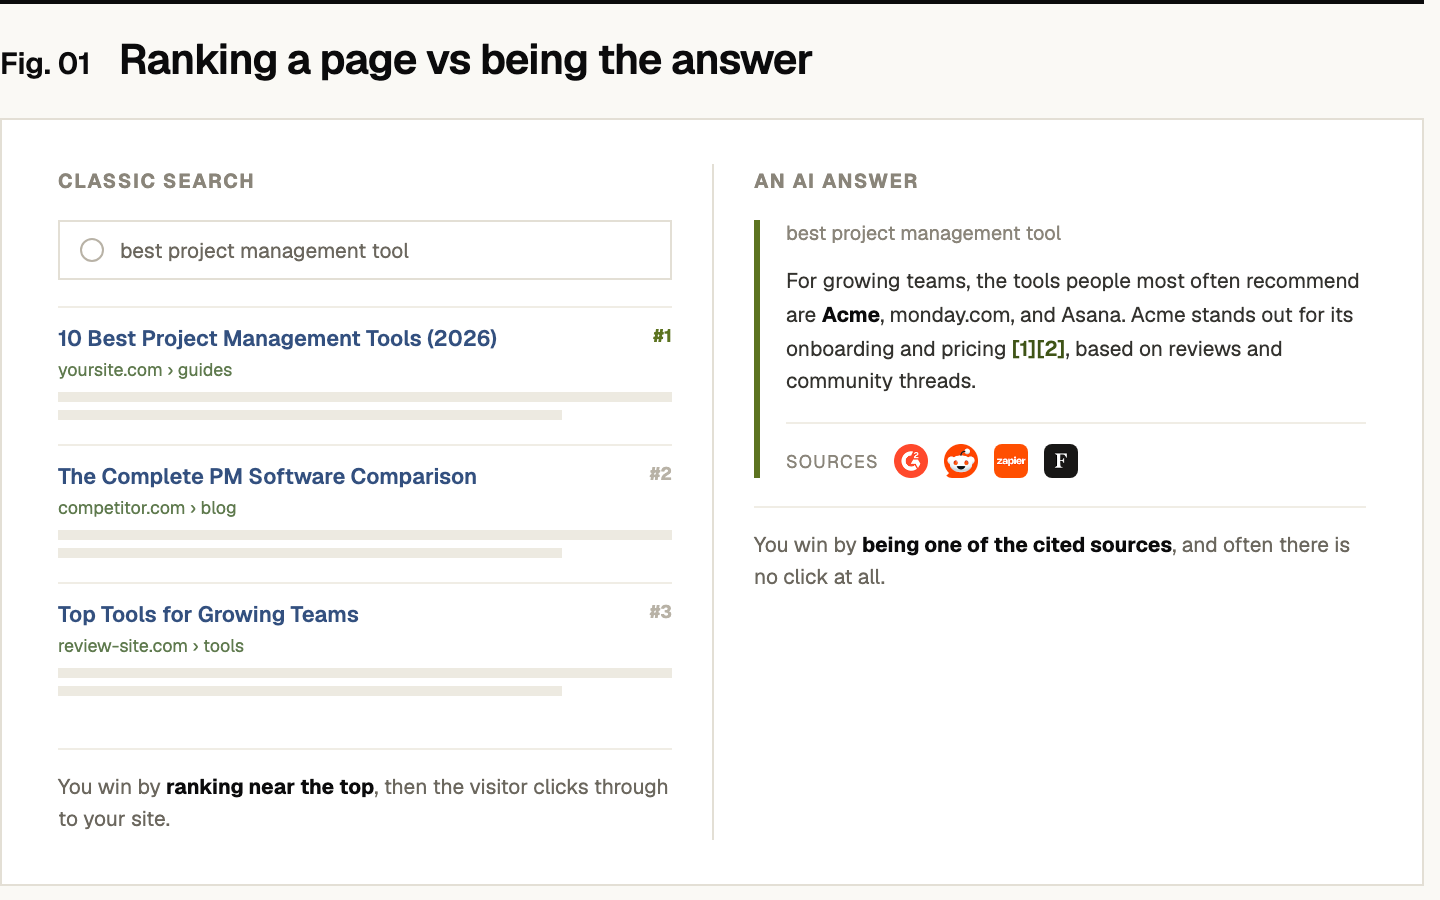Click the #2 rank label
Screen dimensions: 1440x900
660,474
